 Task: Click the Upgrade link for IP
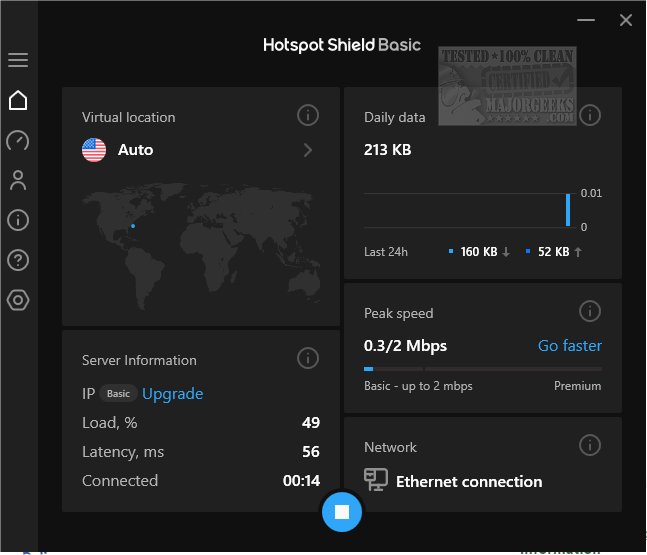[x=172, y=394]
